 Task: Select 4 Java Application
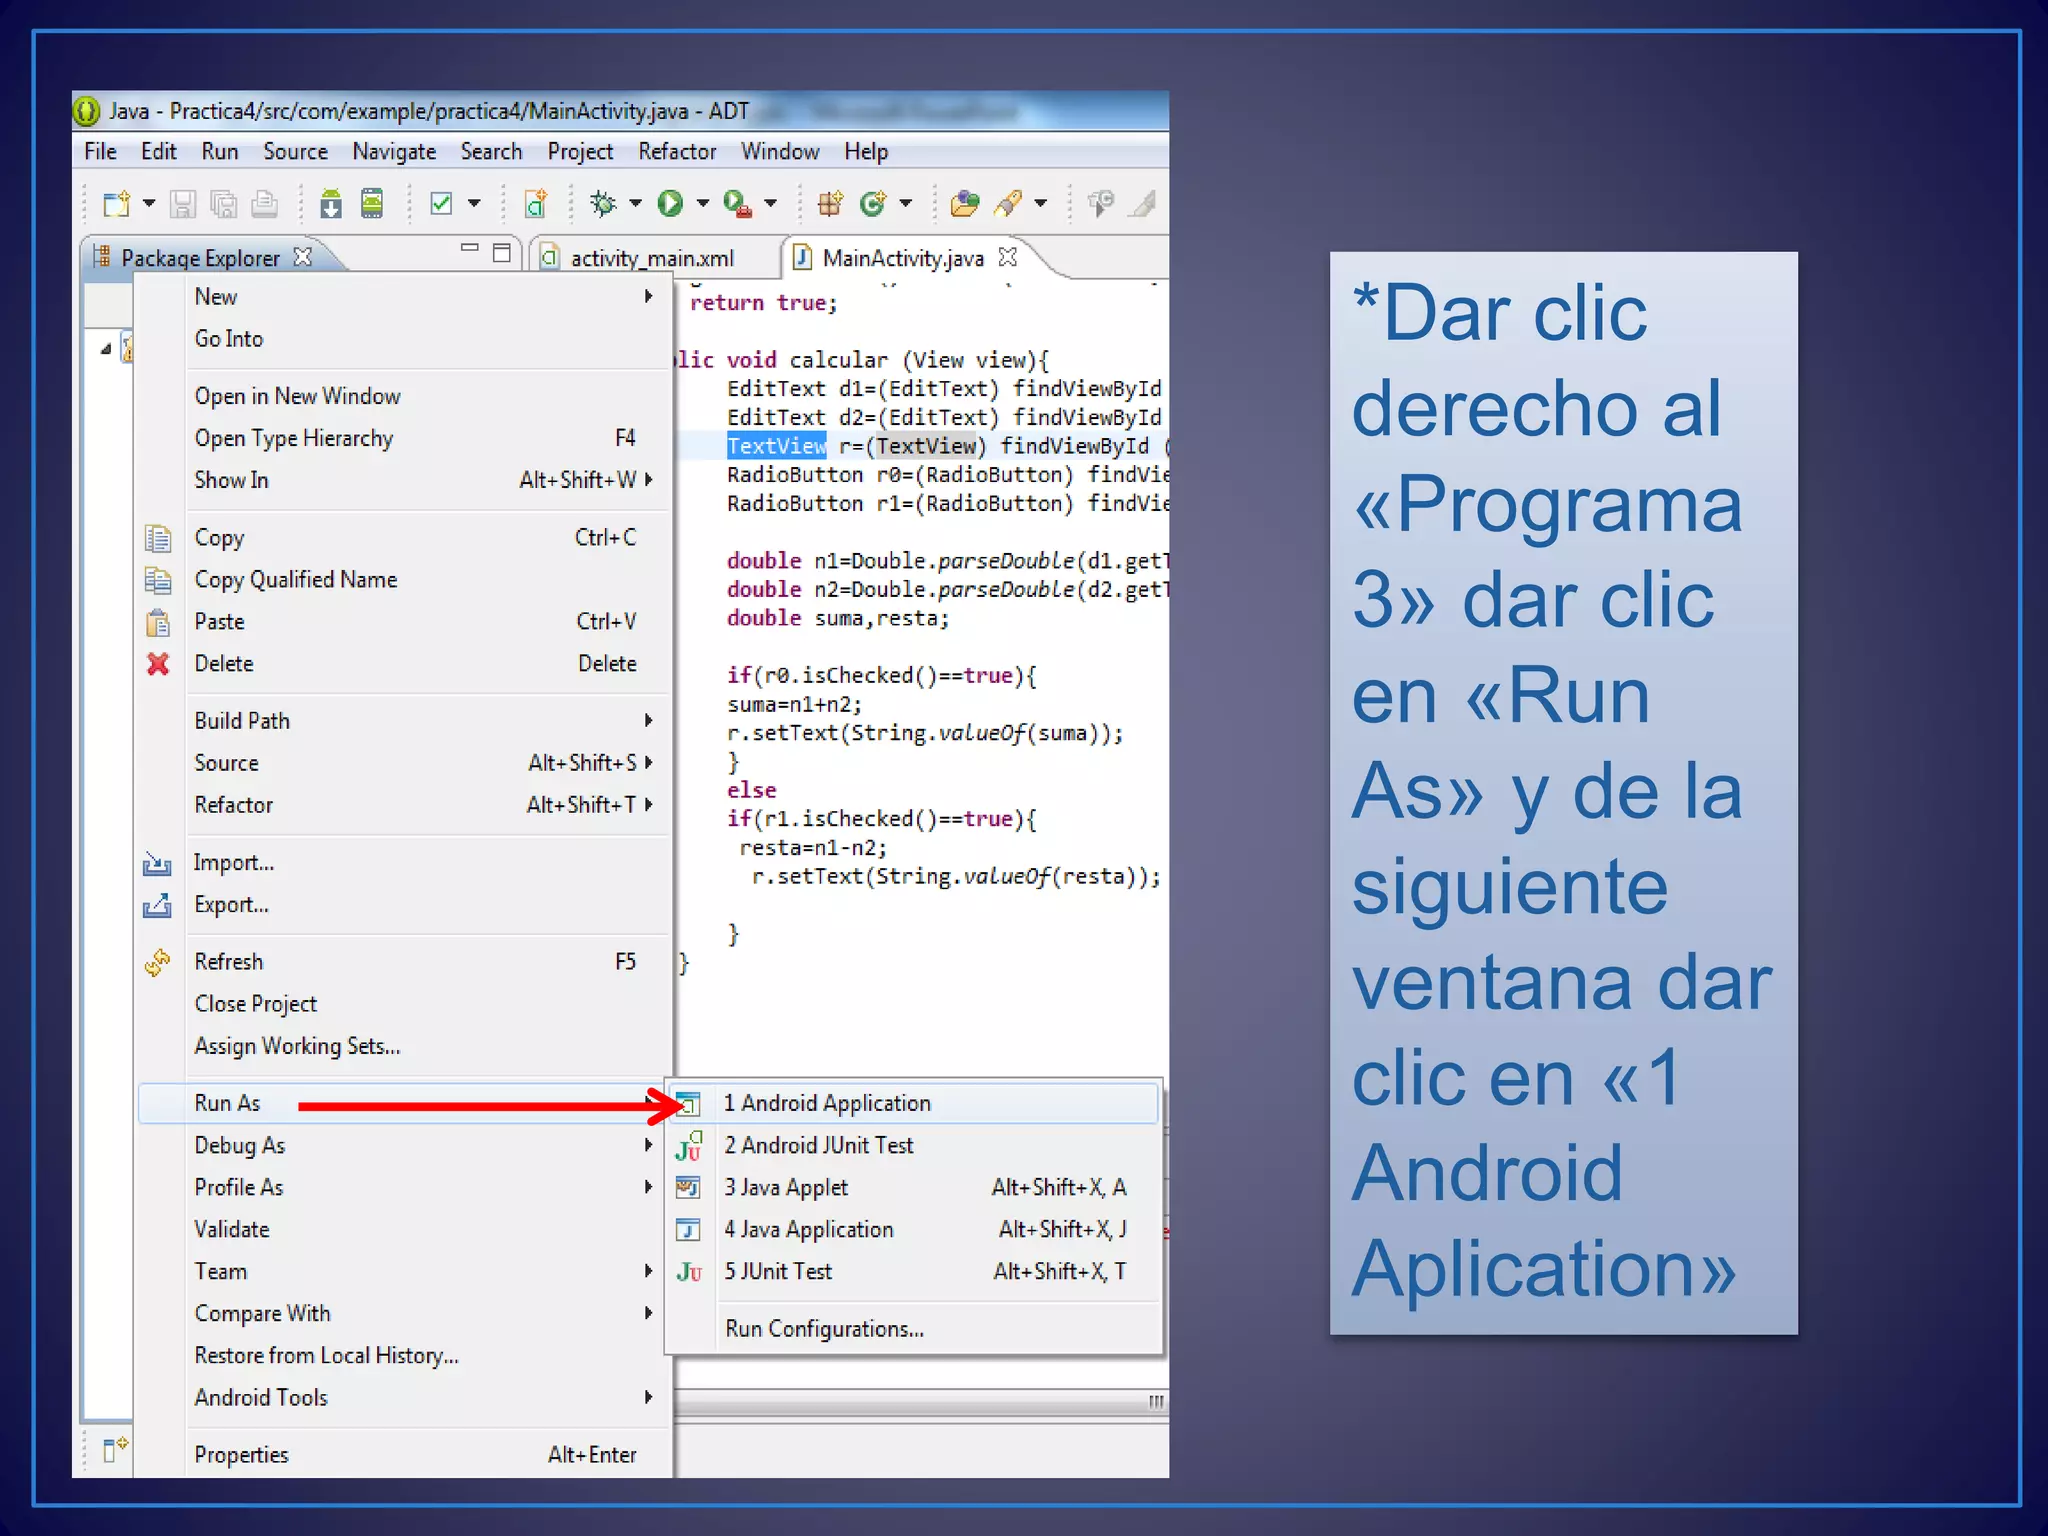(x=913, y=1230)
